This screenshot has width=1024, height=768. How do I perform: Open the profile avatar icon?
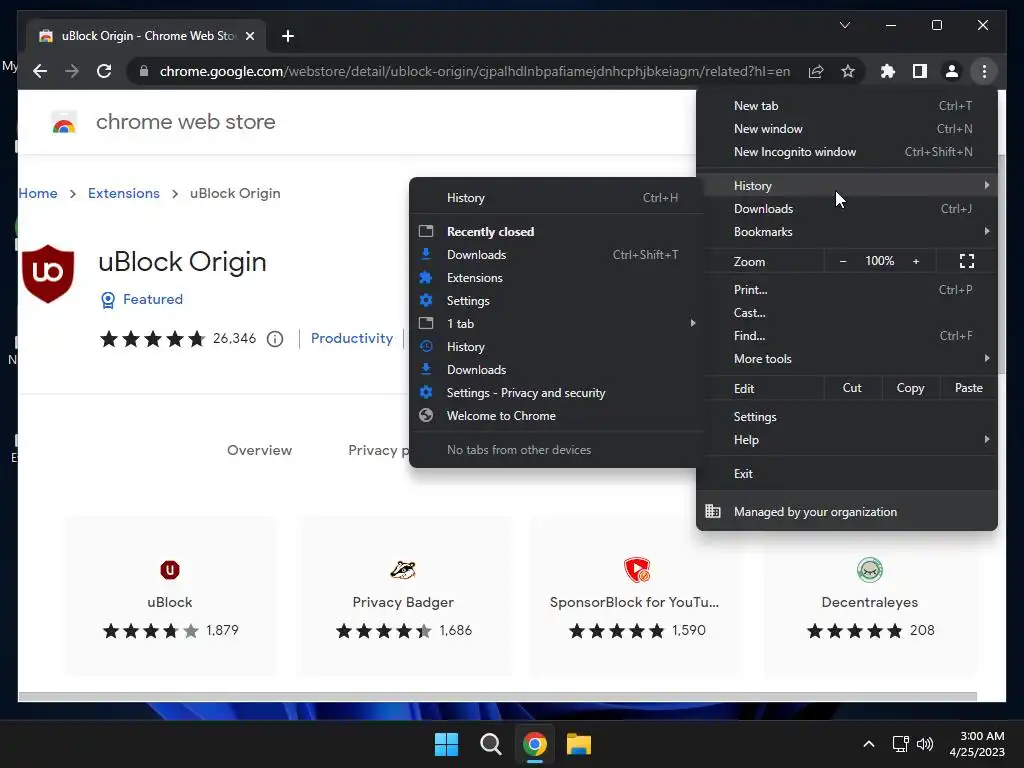pyautogui.click(x=952, y=71)
